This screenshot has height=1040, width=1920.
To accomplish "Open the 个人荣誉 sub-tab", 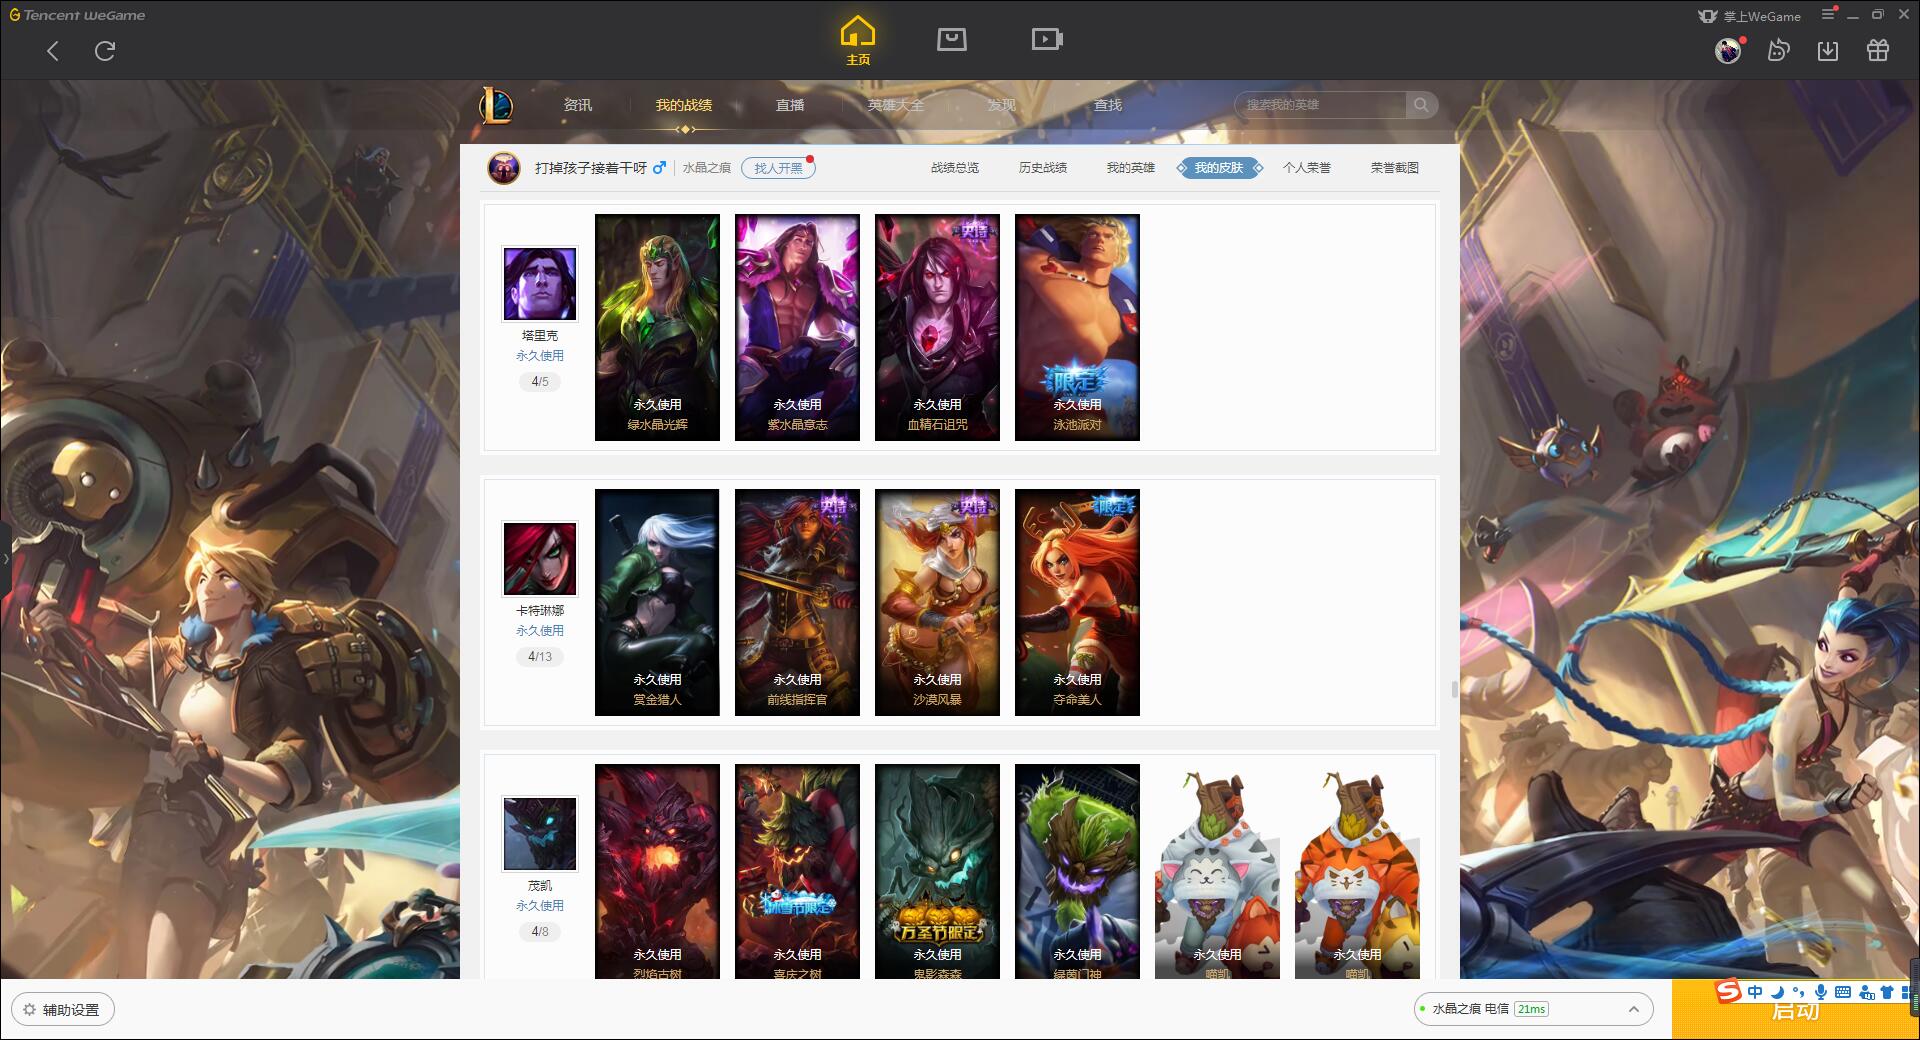I will 1307,168.
